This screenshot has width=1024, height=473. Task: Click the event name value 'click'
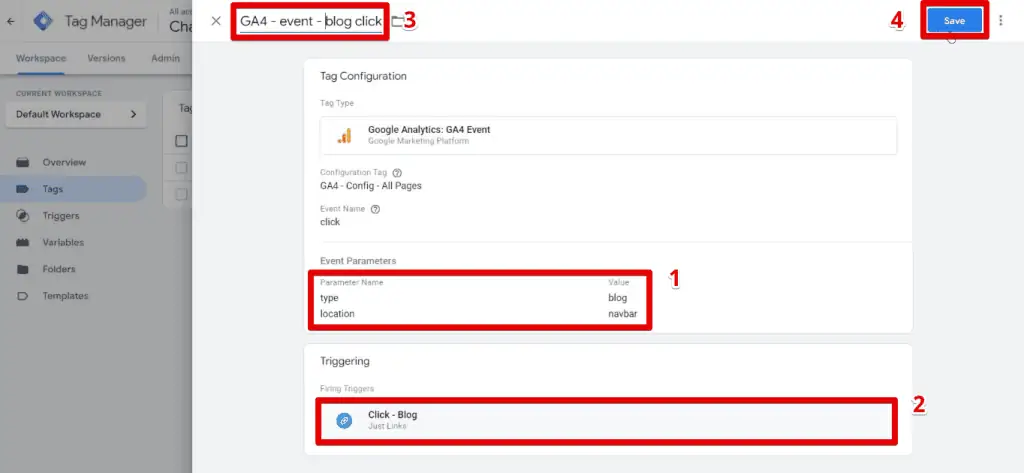[x=330, y=222]
